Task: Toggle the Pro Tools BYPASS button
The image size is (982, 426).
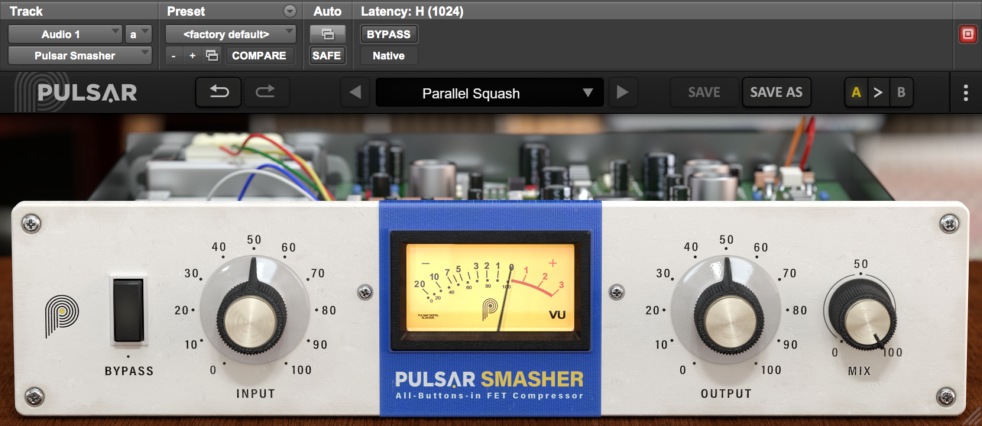Action: click(388, 34)
